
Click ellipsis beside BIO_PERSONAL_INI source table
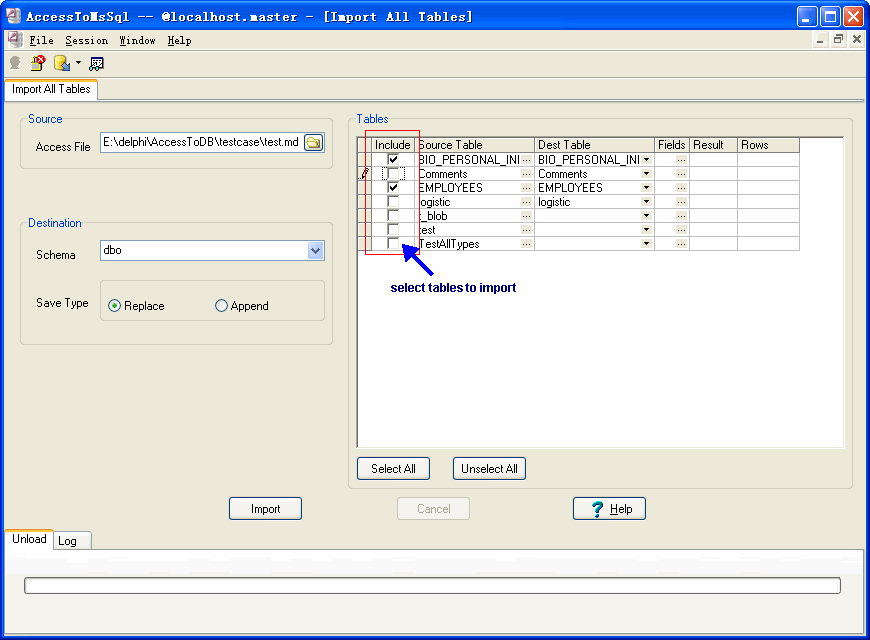[526, 160]
